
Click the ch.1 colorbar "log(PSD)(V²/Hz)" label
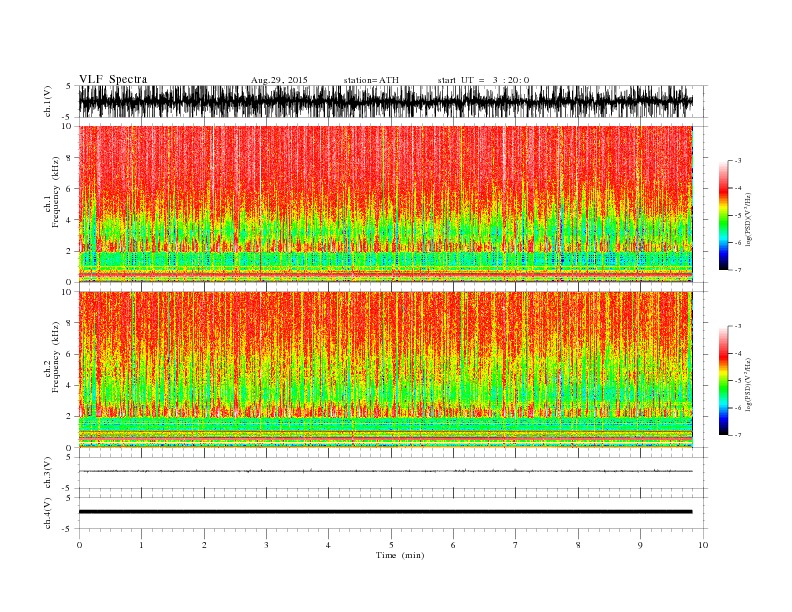(x=748, y=220)
